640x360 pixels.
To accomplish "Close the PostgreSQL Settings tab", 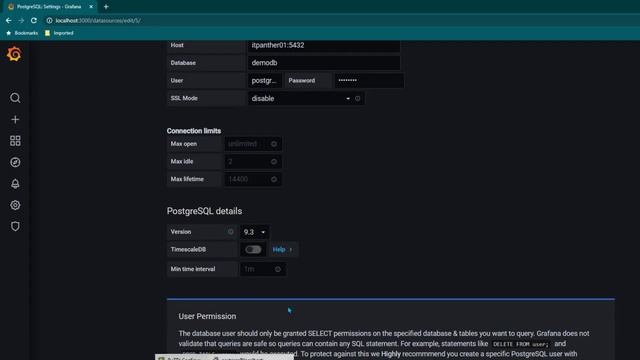I will click(x=91, y=7).
